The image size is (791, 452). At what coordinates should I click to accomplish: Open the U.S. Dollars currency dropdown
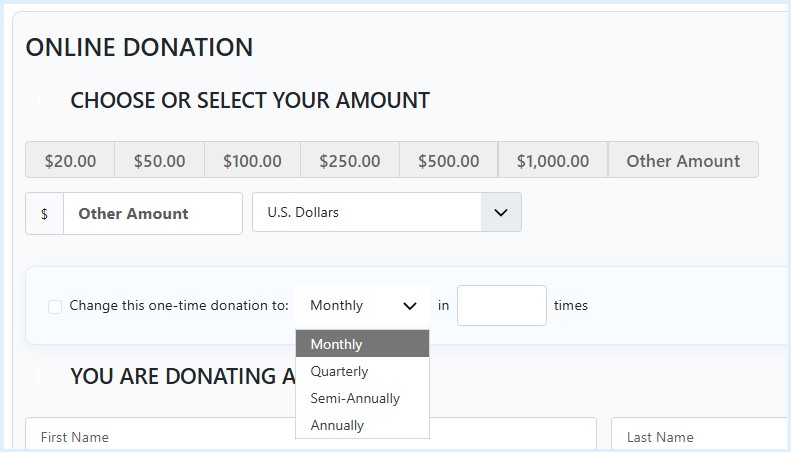pyautogui.click(x=386, y=212)
